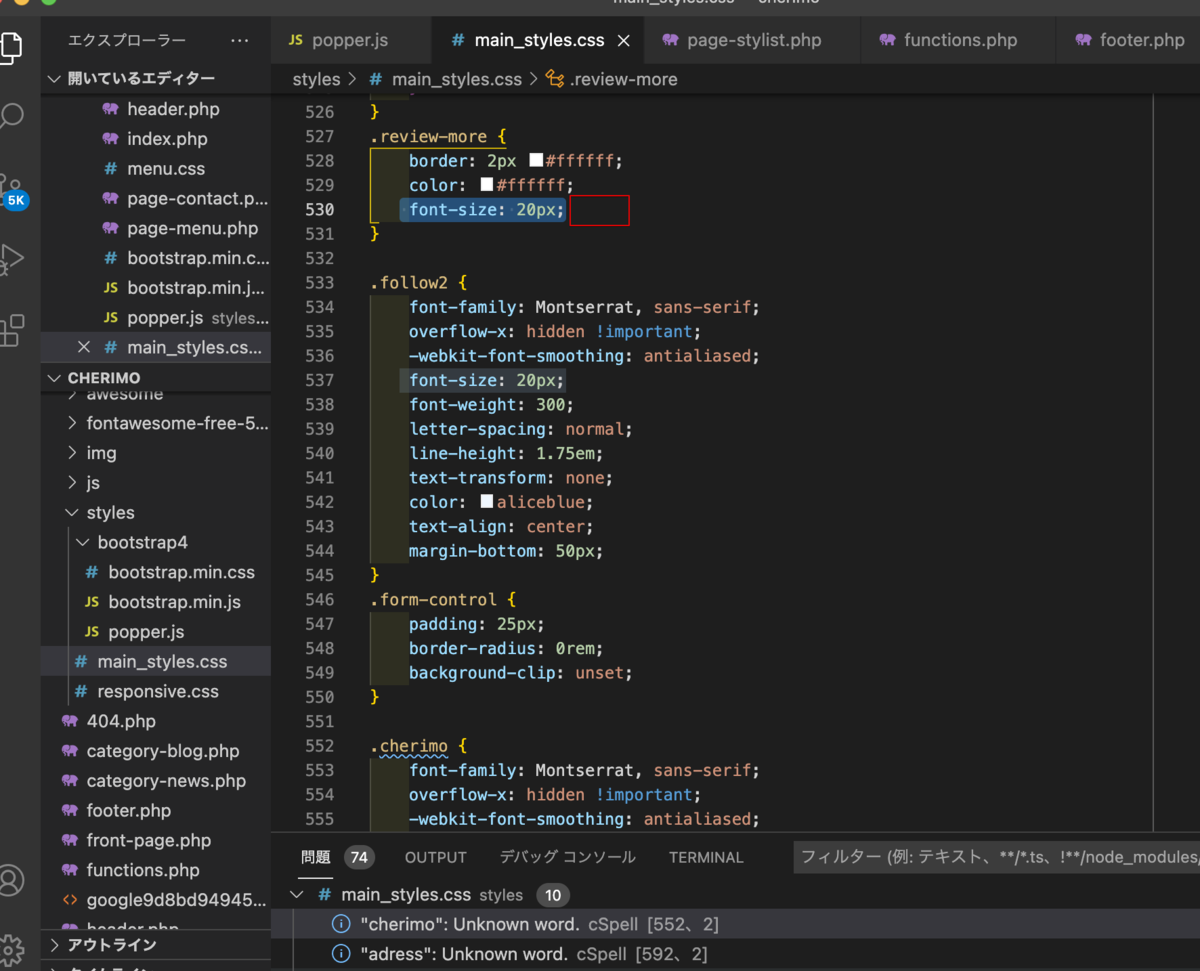Open the Extensions view
This screenshot has height=971, width=1200.
click(x=10, y=330)
